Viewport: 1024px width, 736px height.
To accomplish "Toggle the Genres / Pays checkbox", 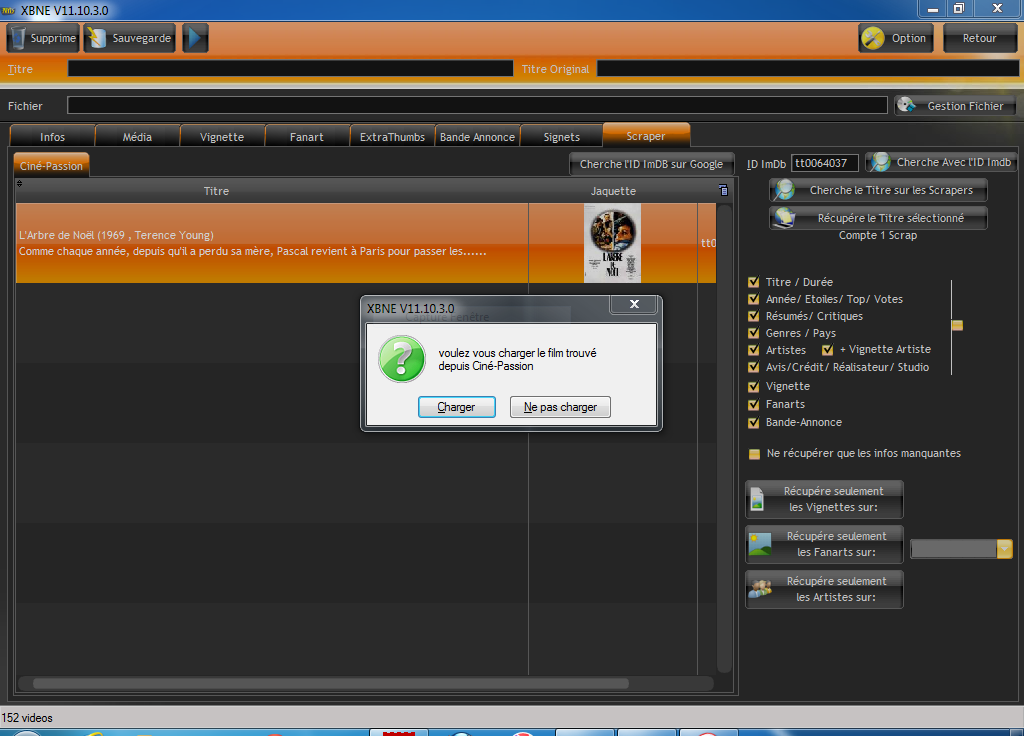I will pos(754,333).
